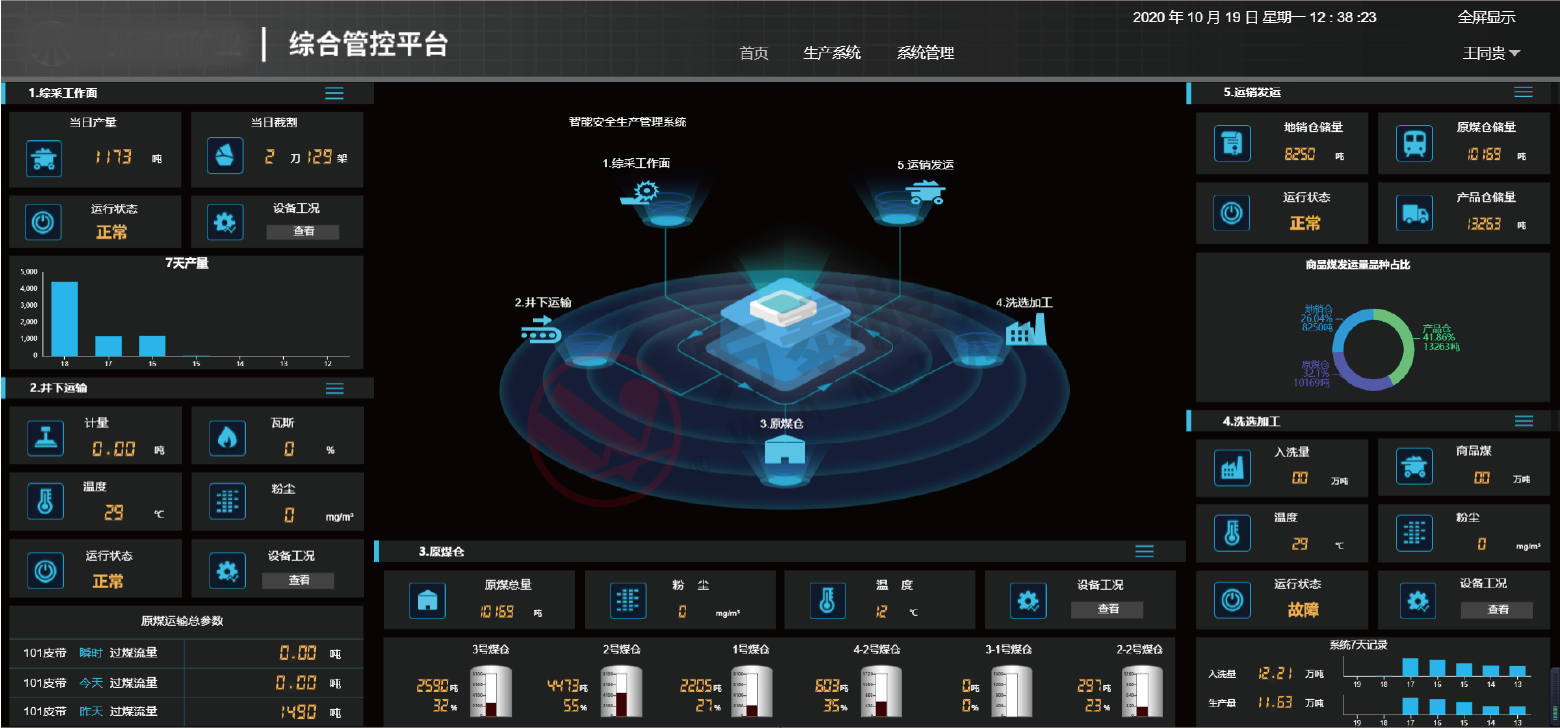Open the 生产系统 menu
Image resolution: width=1560 pixels, height=728 pixels.
click(x=831, y=53)
